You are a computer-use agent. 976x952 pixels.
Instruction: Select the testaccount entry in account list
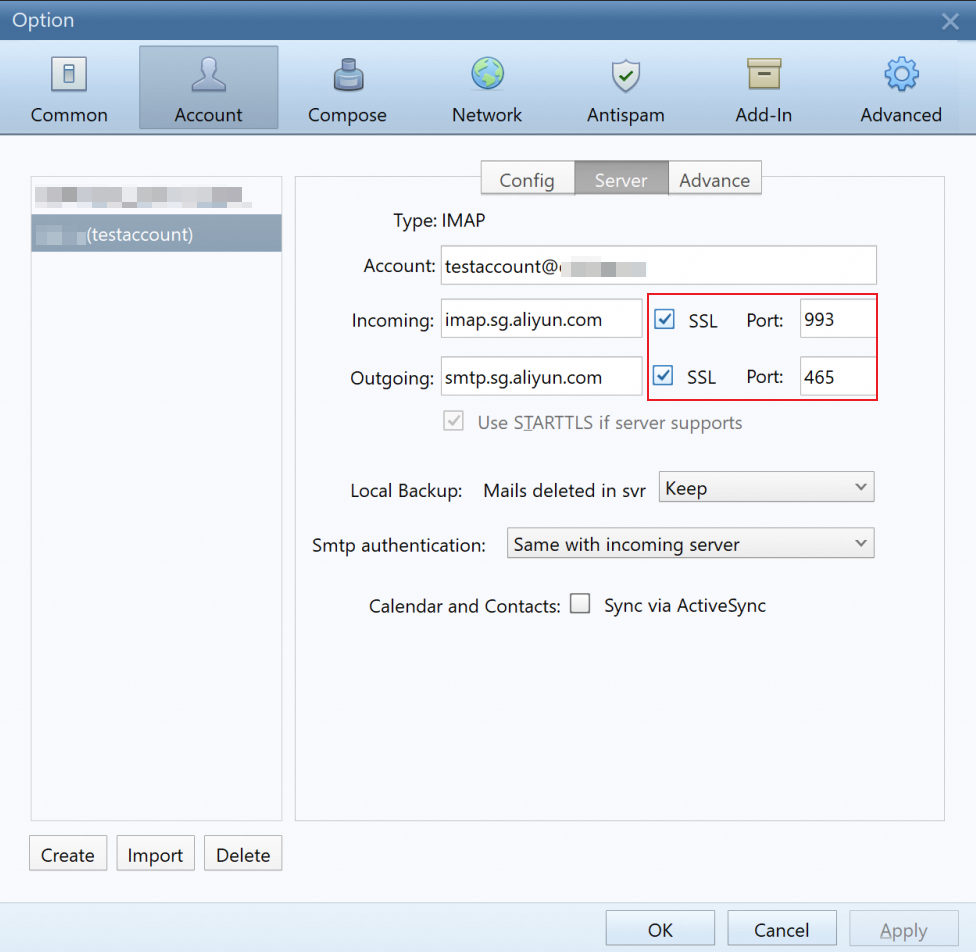coord(156,234)
